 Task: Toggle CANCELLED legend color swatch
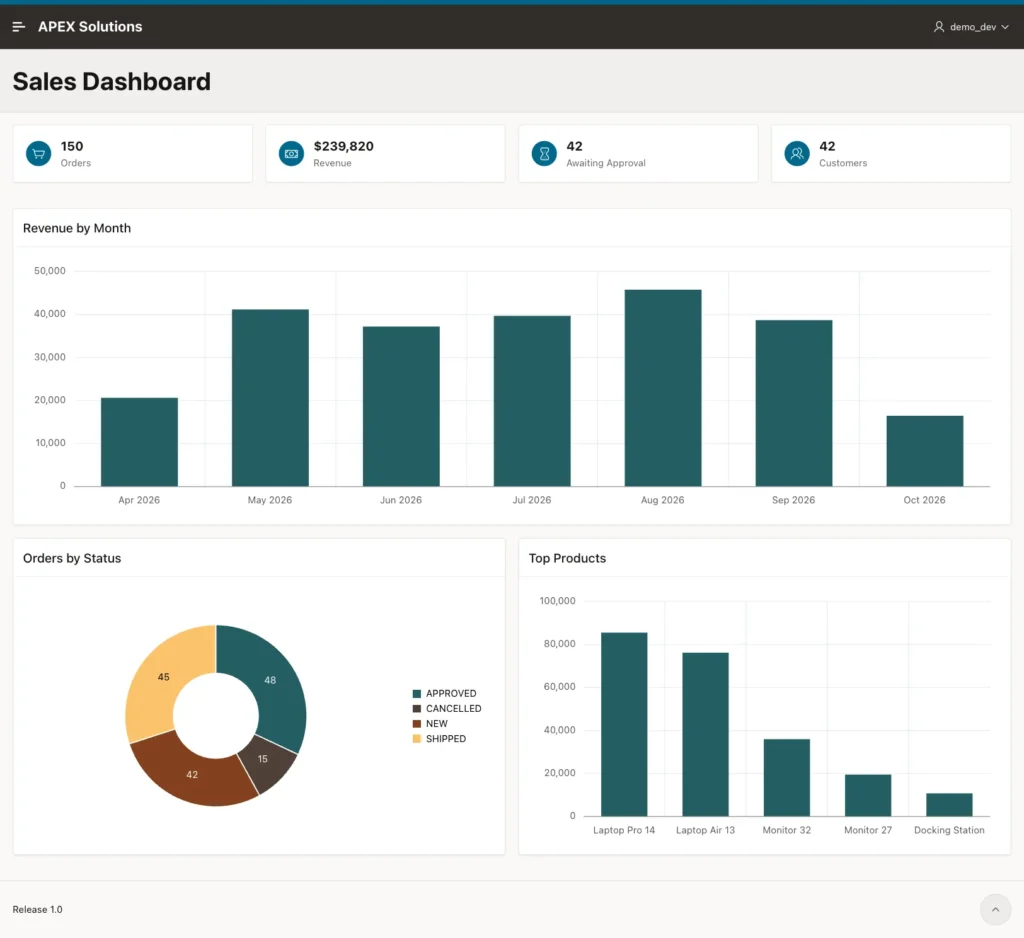pyautogui.click(x=417, y=709)
